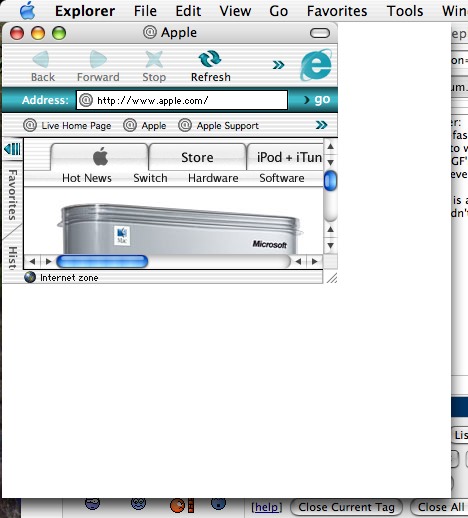The height and width of the screenshot is (518, 468).
Task: Click the toolbar toggle pill button
Action: [x=320, y=33]
